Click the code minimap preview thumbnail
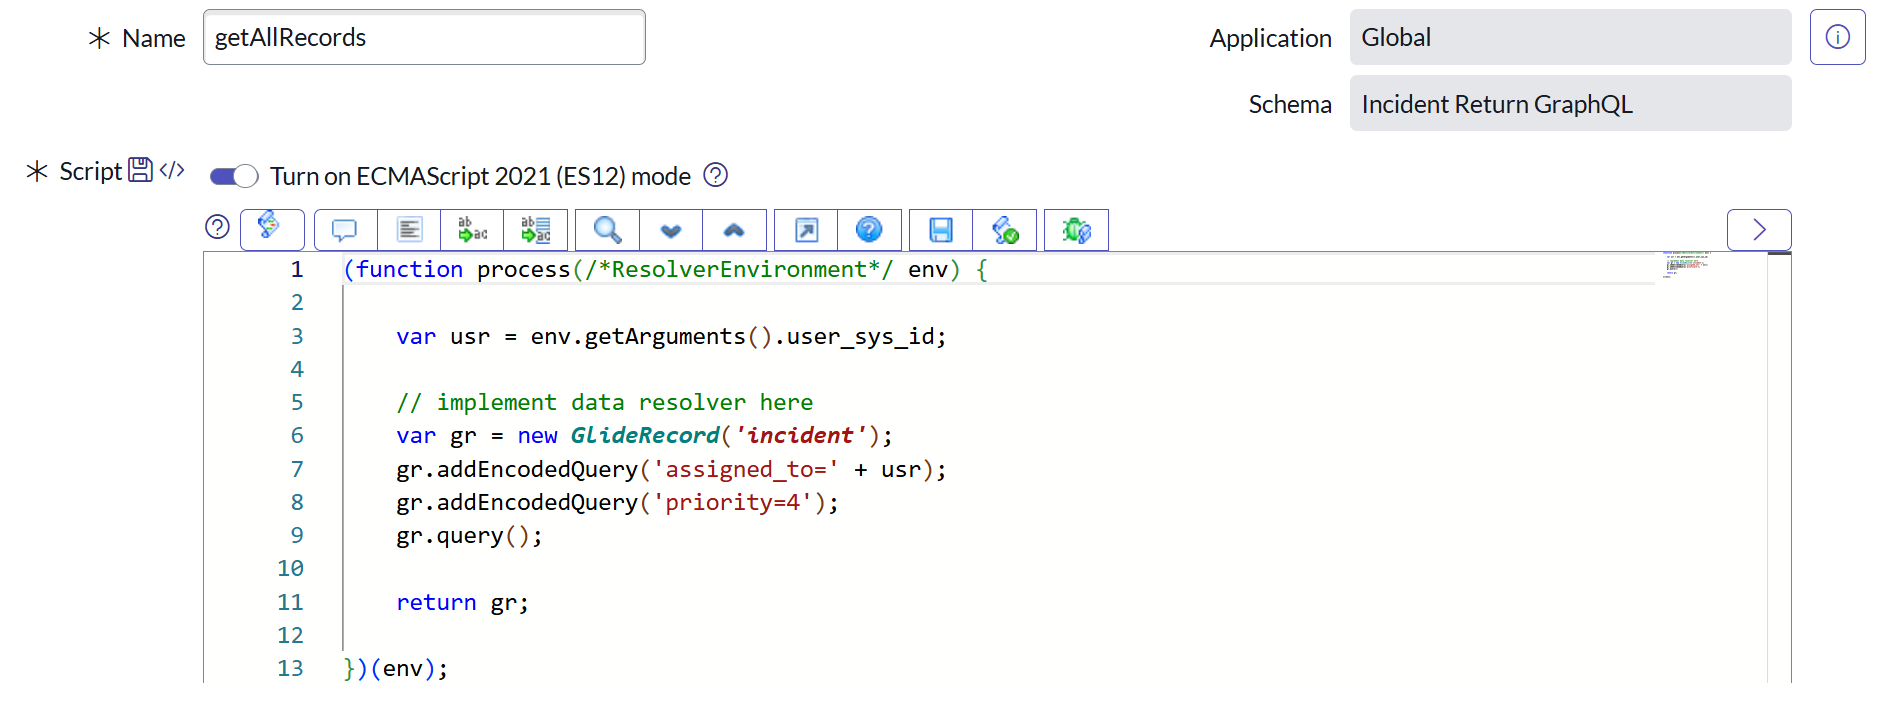 click(x=1687, y=264)
